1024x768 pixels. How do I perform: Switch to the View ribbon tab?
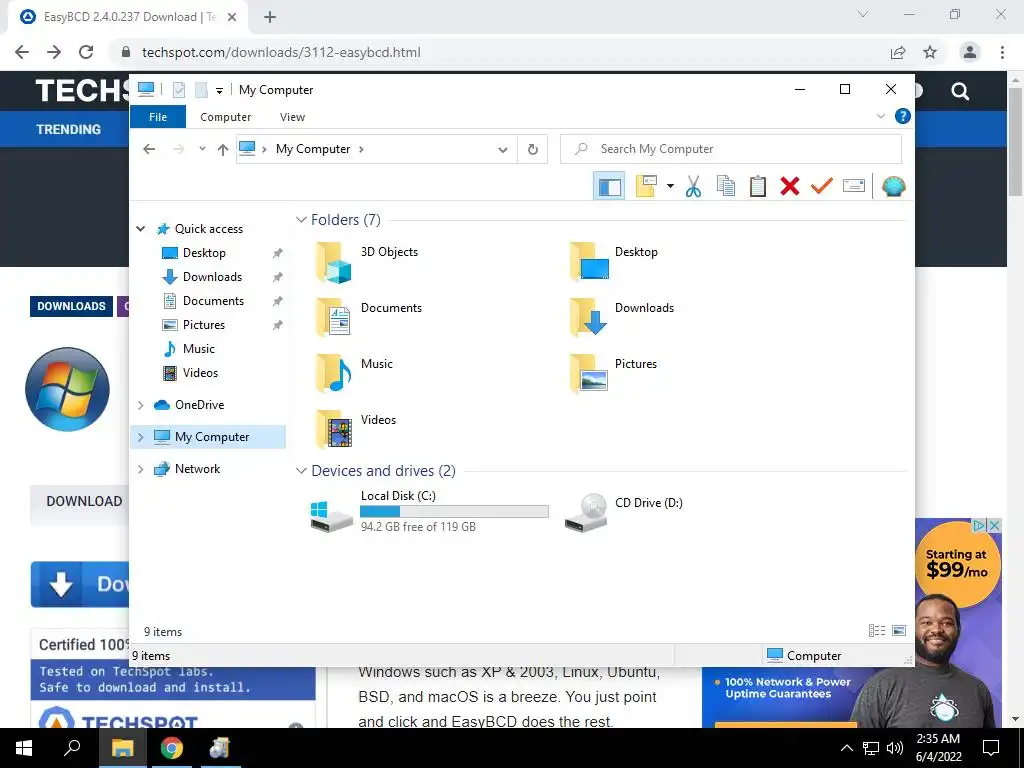292,117
